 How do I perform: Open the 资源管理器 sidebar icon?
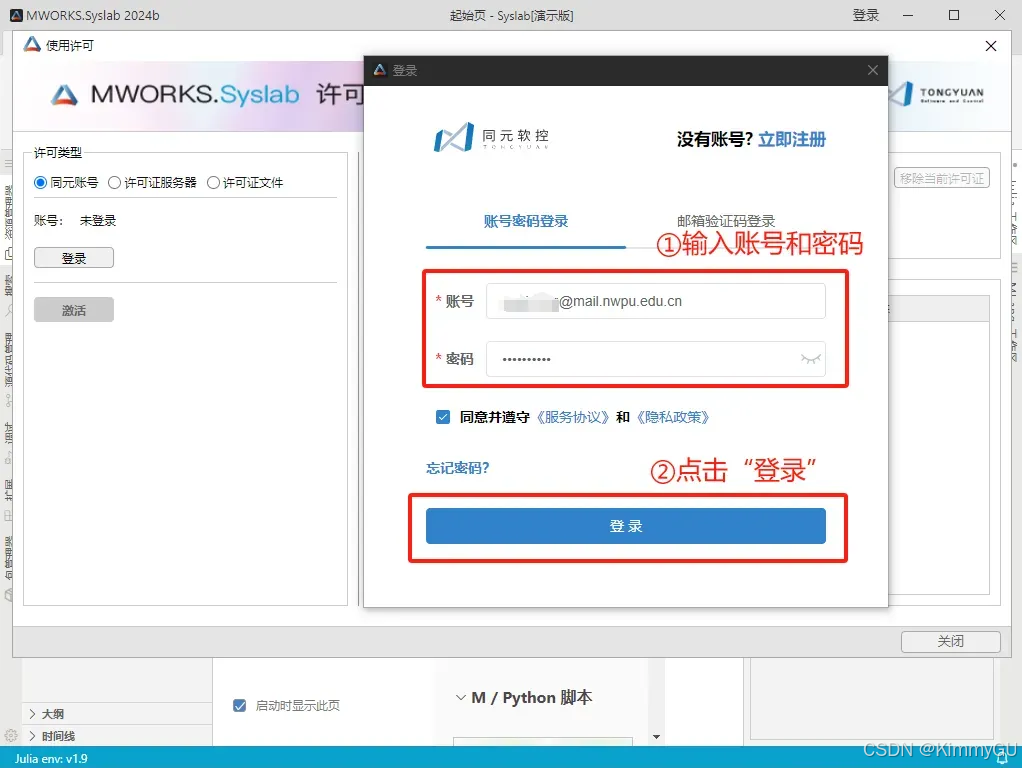point(8,254)
